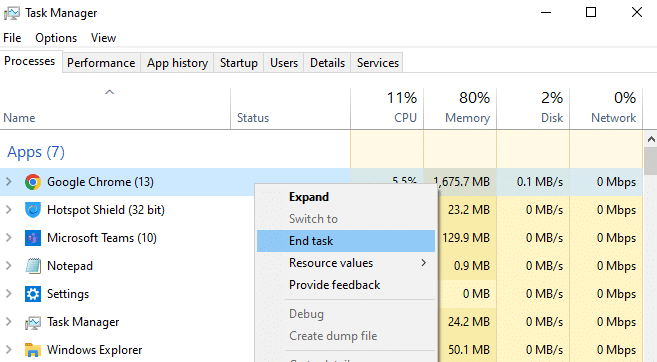
Task: Click the 1,675.7 MB memory value
Action: click(461, 182)
